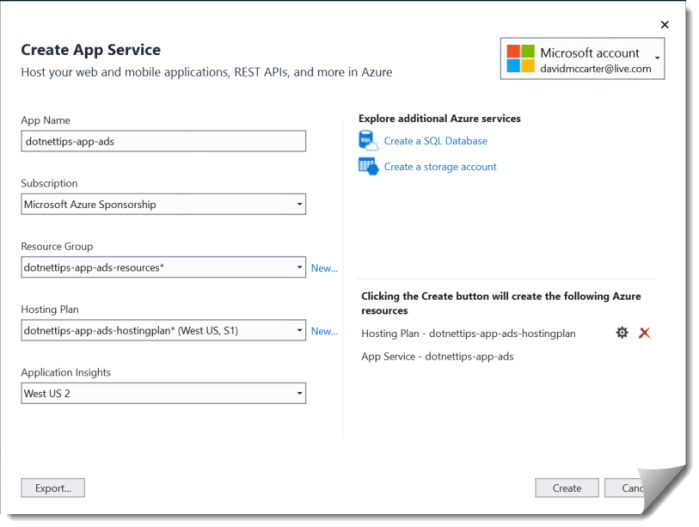Click the Cancel button
The image size is (699, 527).
(630, 488)
